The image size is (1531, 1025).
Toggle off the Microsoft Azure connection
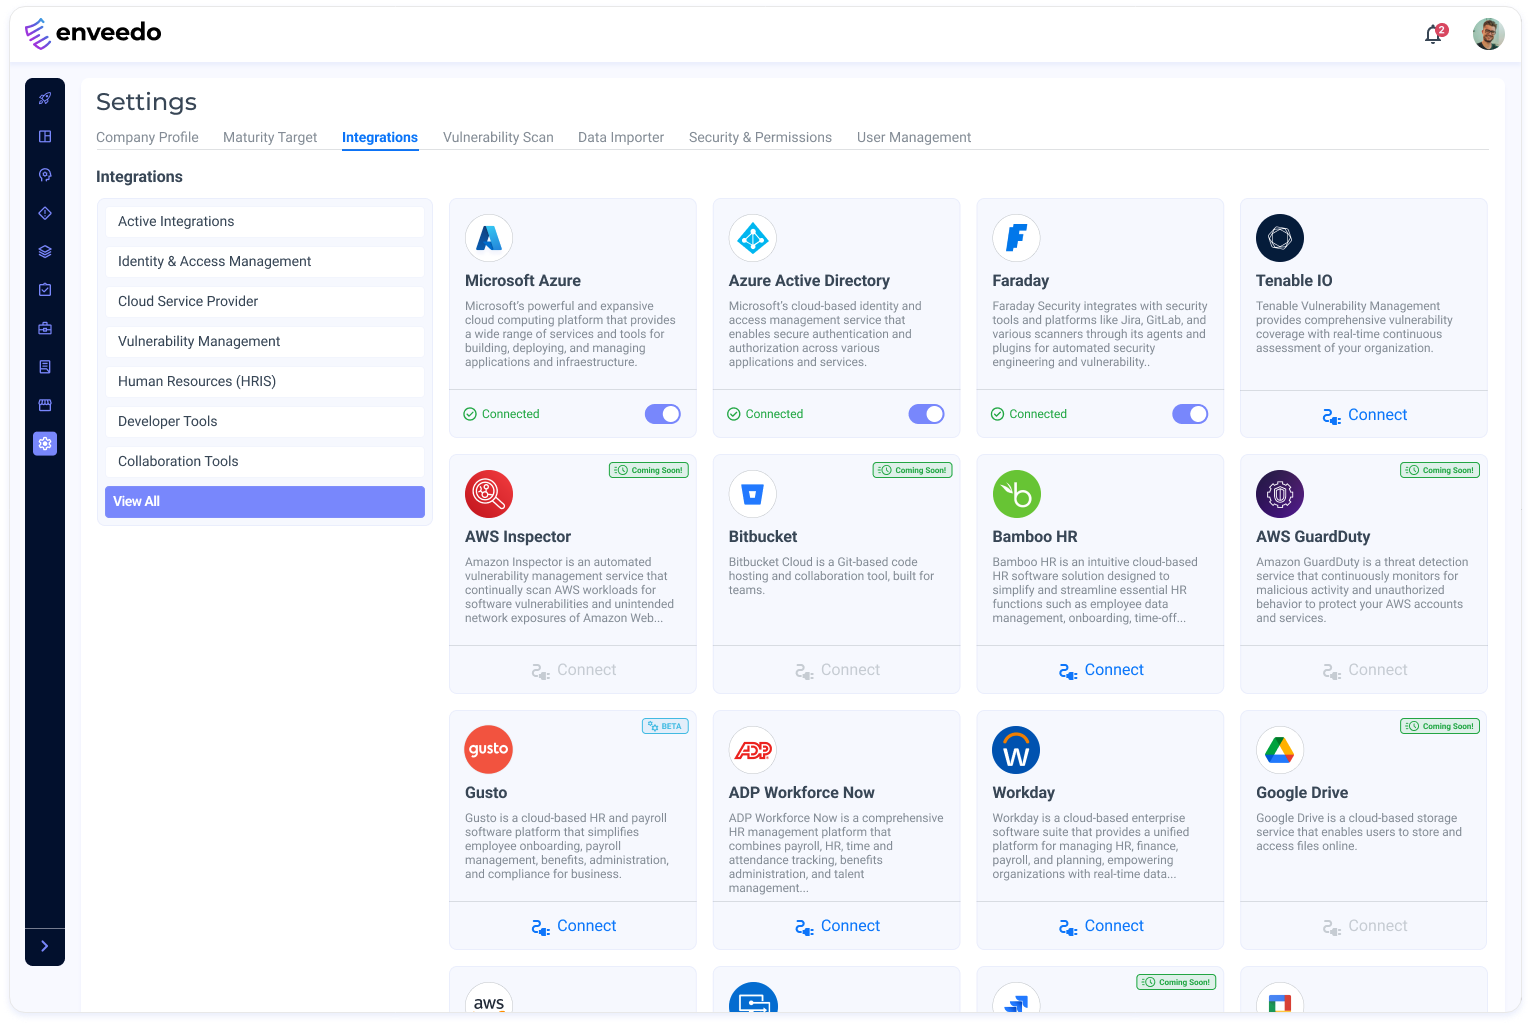(663, 414)
